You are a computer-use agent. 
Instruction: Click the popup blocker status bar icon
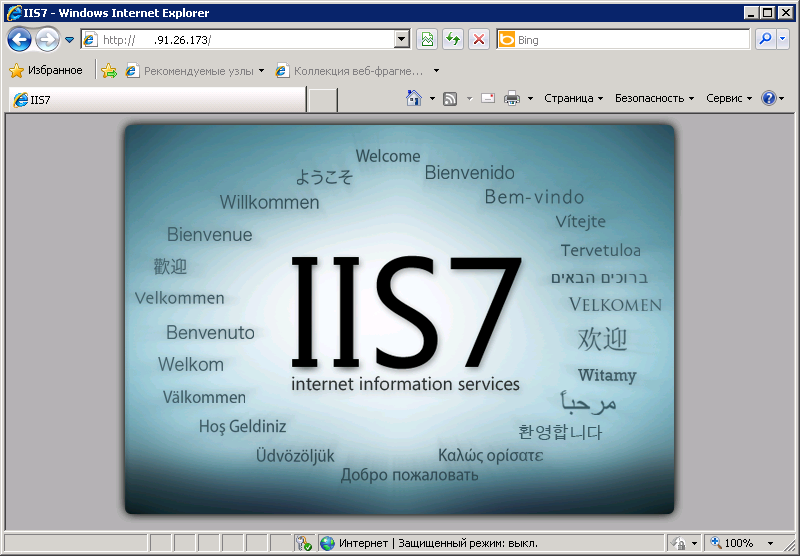(304, 543)
